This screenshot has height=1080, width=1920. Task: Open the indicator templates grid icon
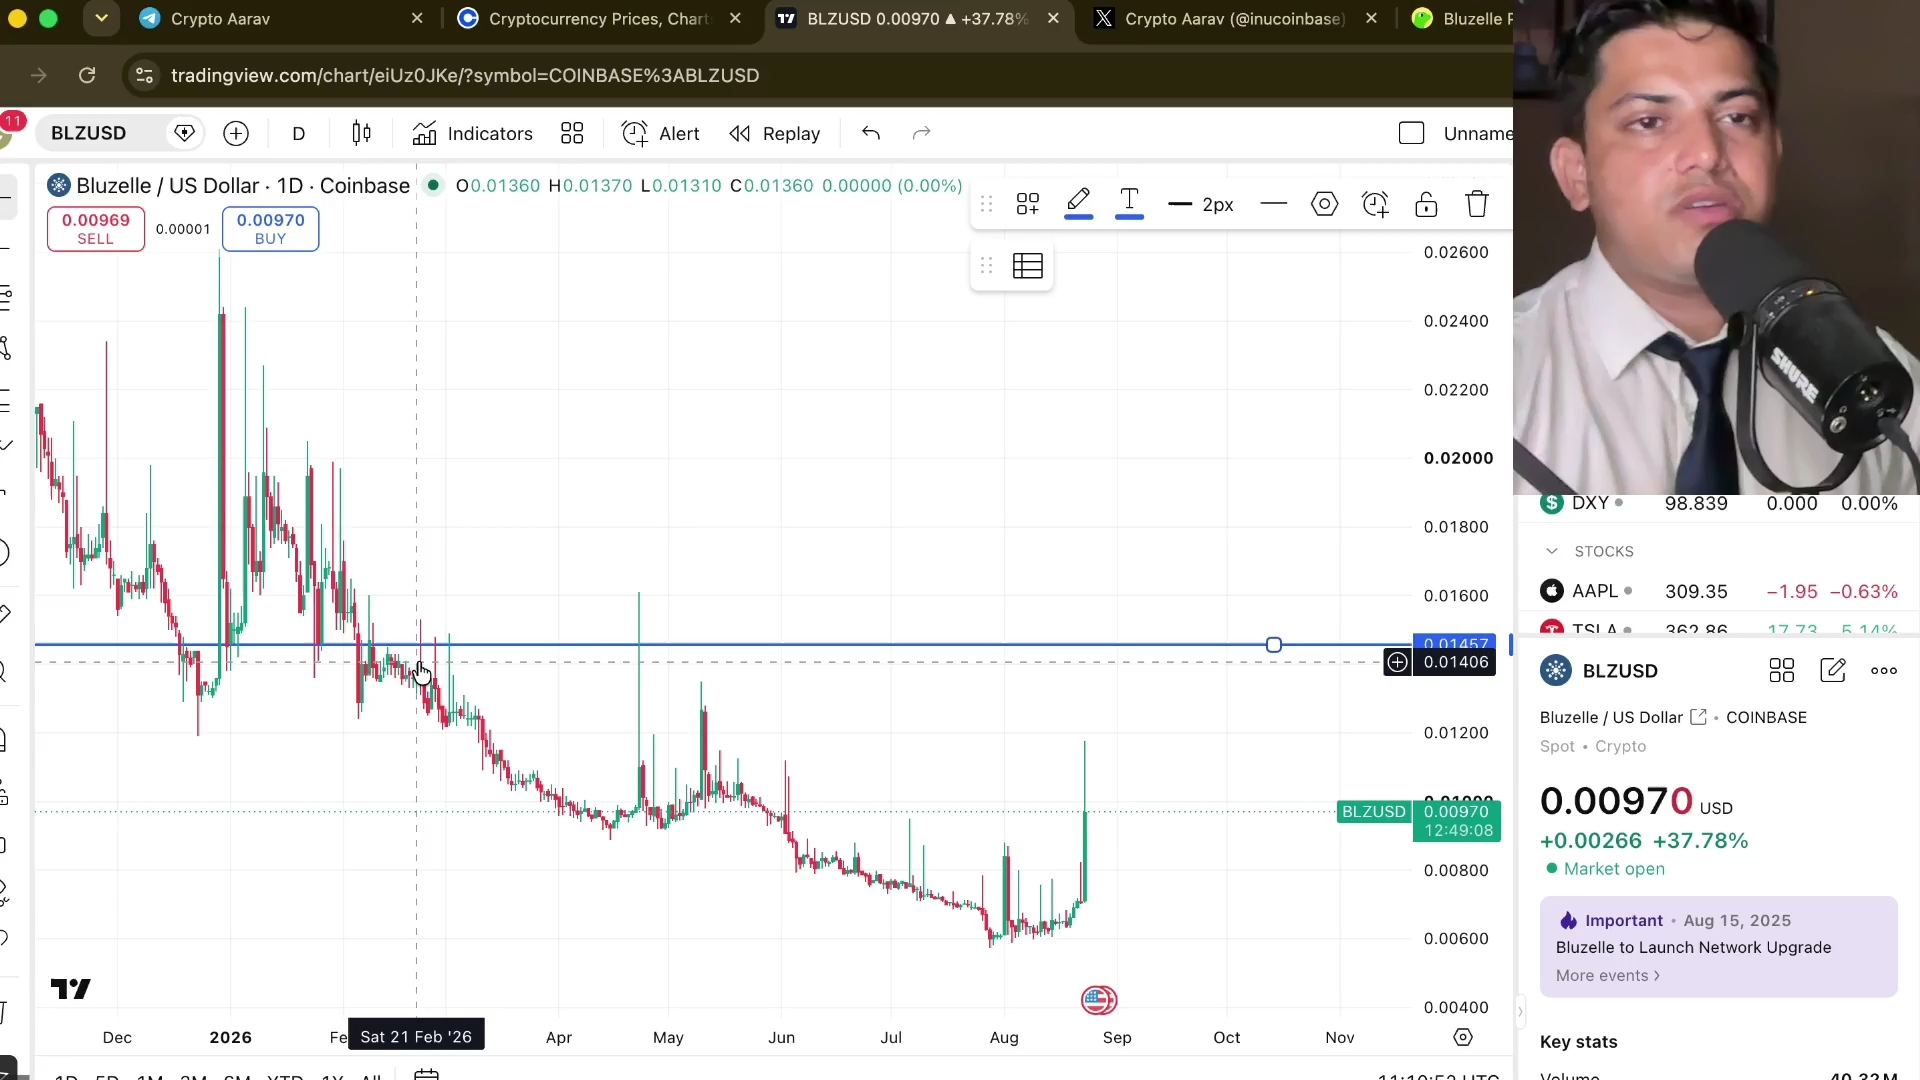(x=572, y=134)
